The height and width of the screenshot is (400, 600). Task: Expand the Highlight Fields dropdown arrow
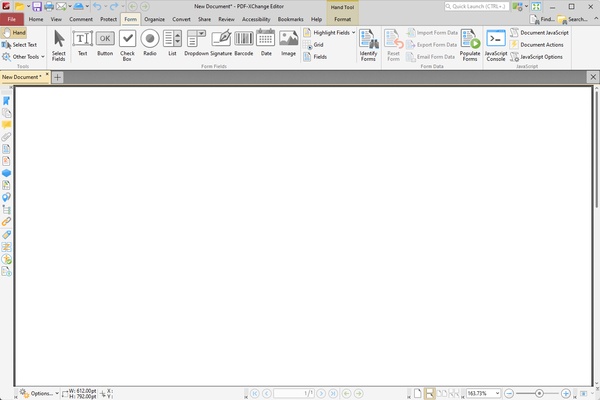tap(353, 33)
